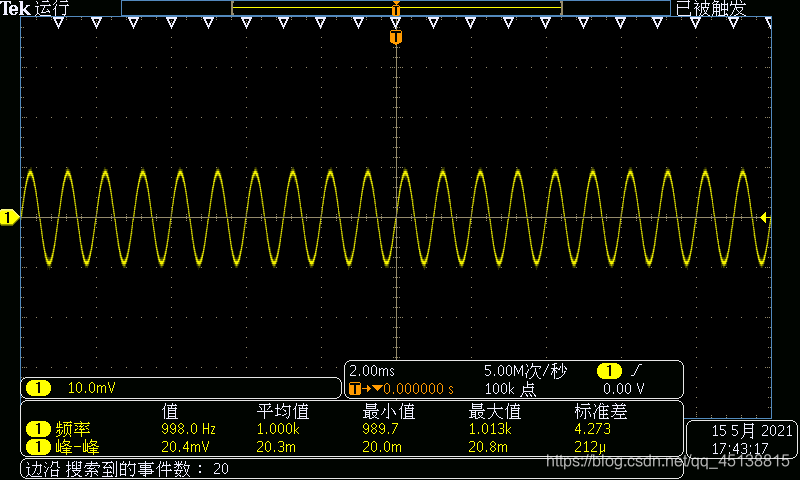Screen dimensions: 800x480
Task: Select the channel 1 ground level marker
Action: [x=9, y=217]
